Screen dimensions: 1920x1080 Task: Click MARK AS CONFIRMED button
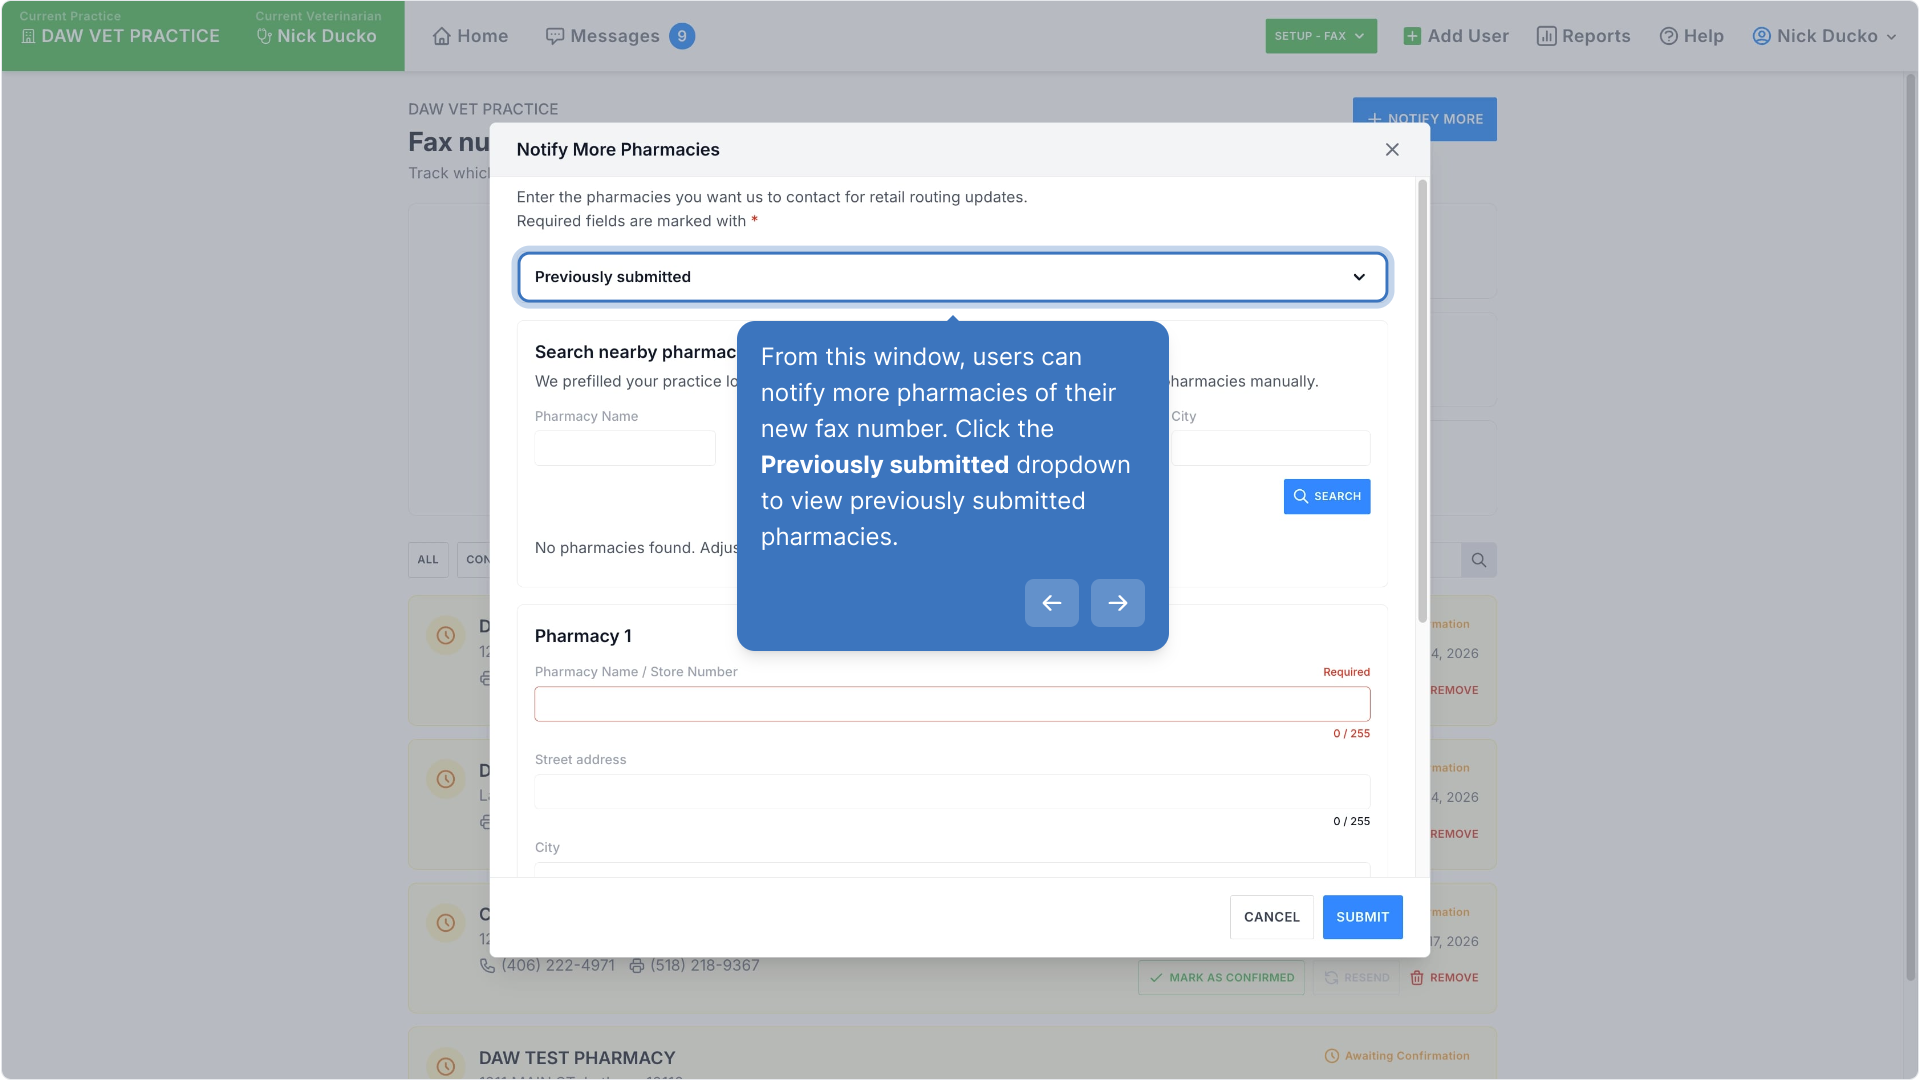(1221, 978)
